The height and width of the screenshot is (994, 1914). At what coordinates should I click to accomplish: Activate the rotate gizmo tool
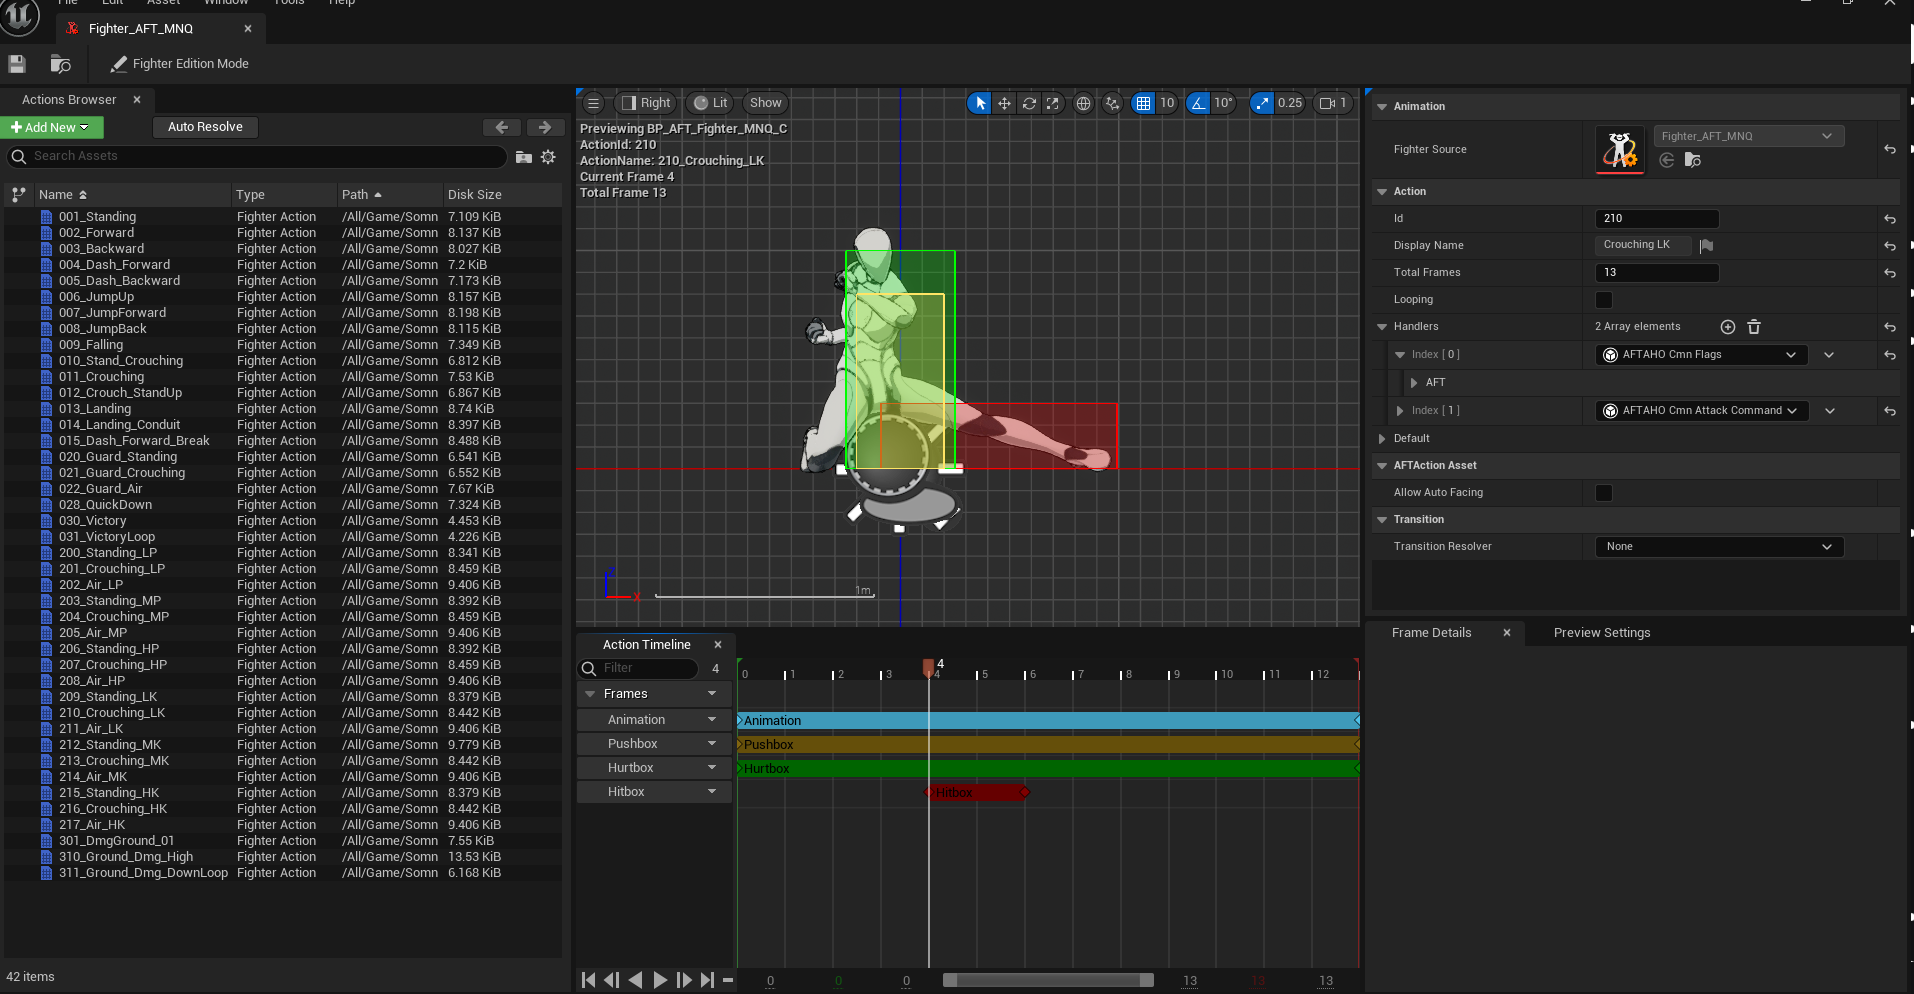(1028, 103)
